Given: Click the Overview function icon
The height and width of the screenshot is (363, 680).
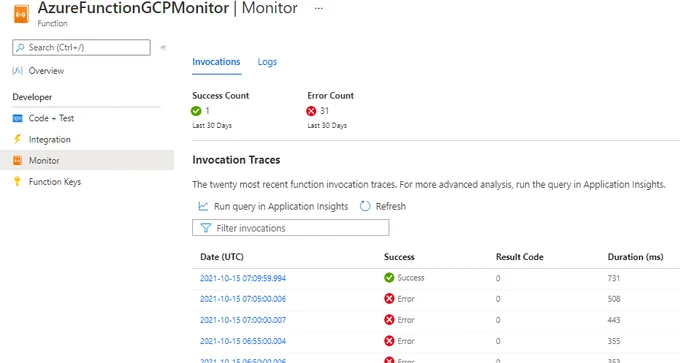Looking at the screenshot, I should click(x=17, y=71).
